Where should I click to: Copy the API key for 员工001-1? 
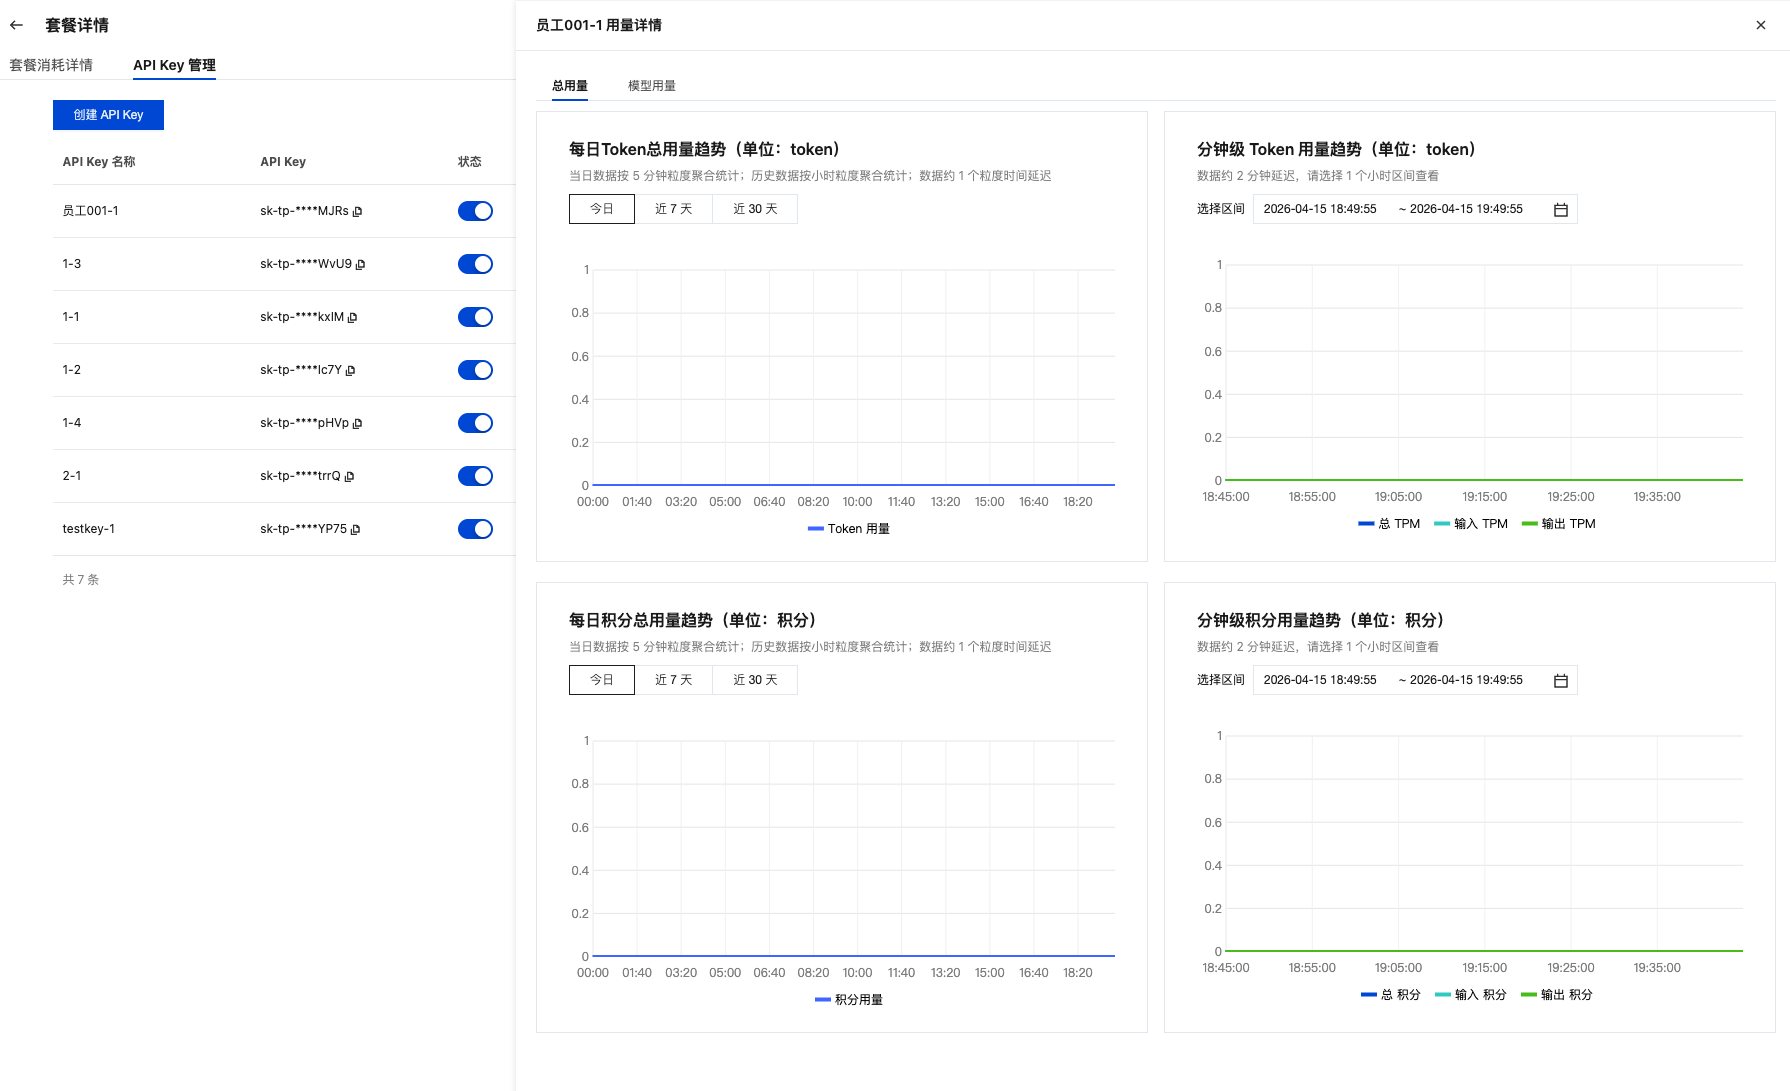[358, 212]
